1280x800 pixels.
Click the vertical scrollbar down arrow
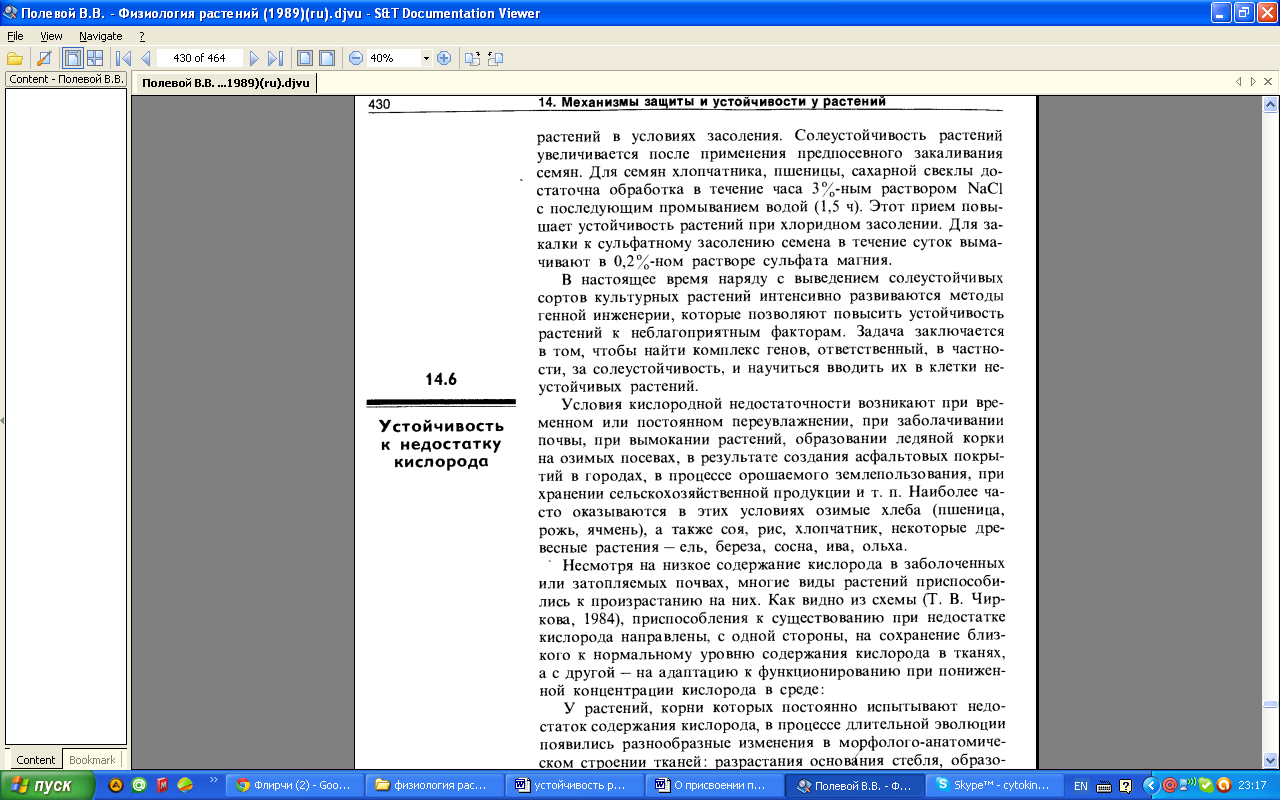1270,760
